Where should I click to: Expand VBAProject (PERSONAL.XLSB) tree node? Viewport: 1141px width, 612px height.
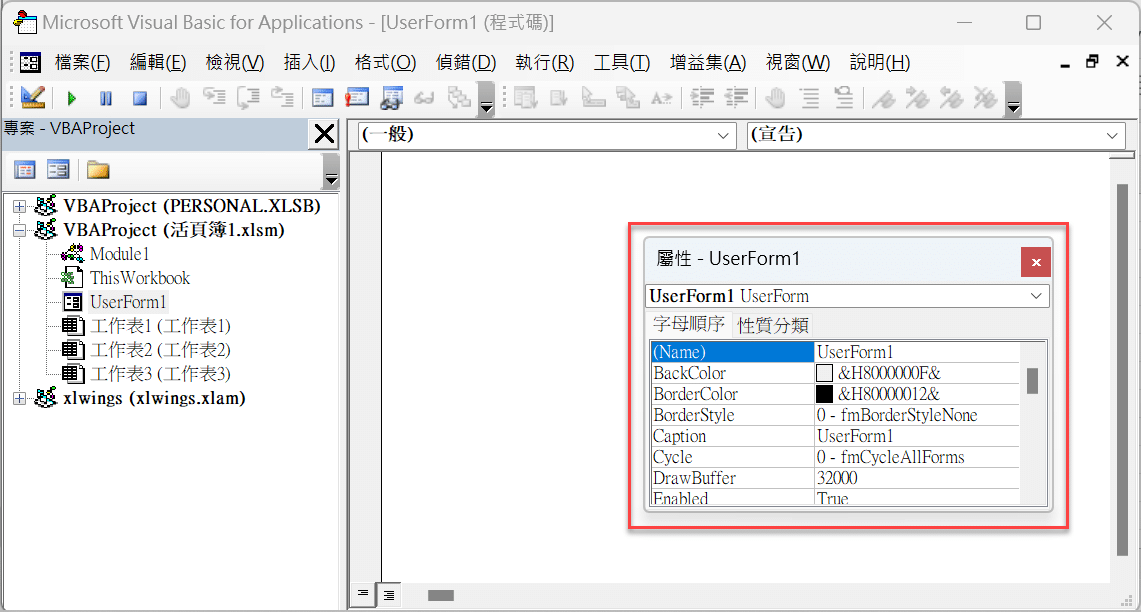point(20,207)
